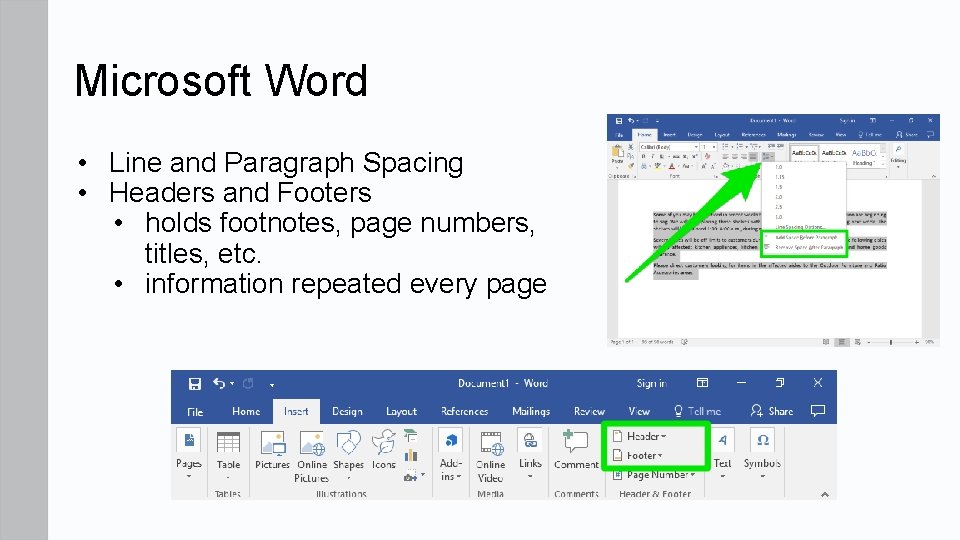
Task: Click the Line and Paragraph Spacing button
Action: click(x=768, y=157)
